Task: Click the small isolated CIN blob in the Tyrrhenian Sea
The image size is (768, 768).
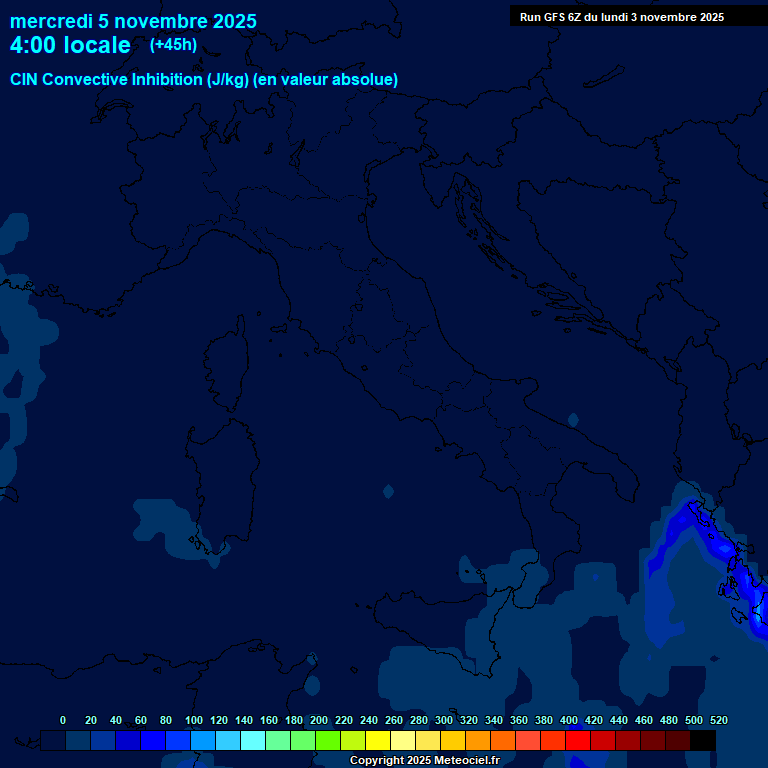Action: tap(388, 491)
